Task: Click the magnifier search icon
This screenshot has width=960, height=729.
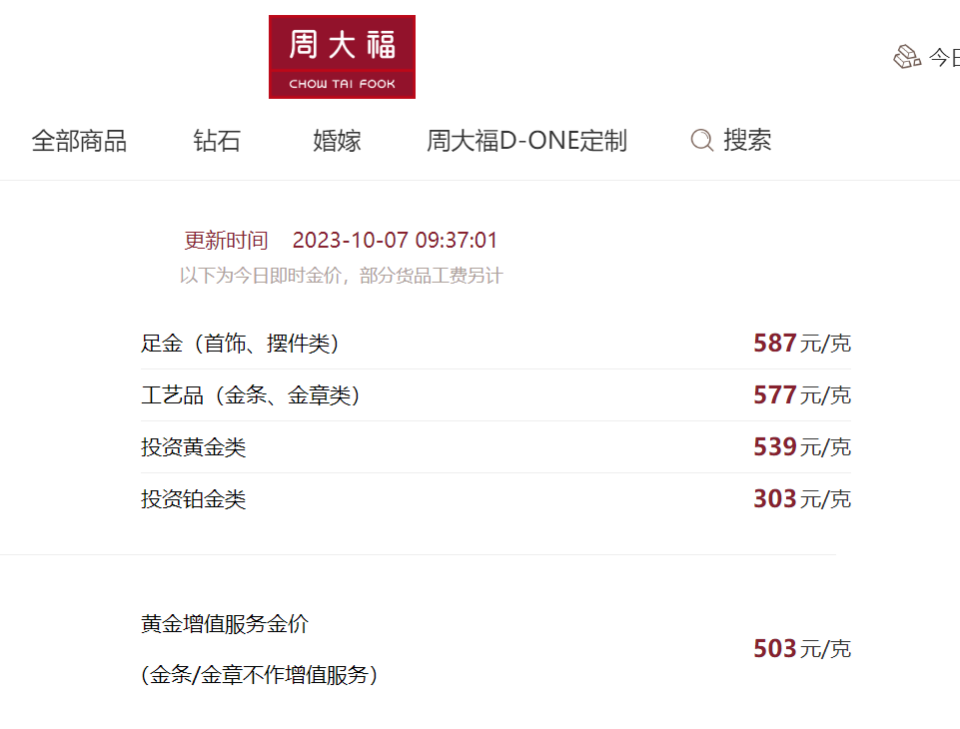Action: point(702,141)
